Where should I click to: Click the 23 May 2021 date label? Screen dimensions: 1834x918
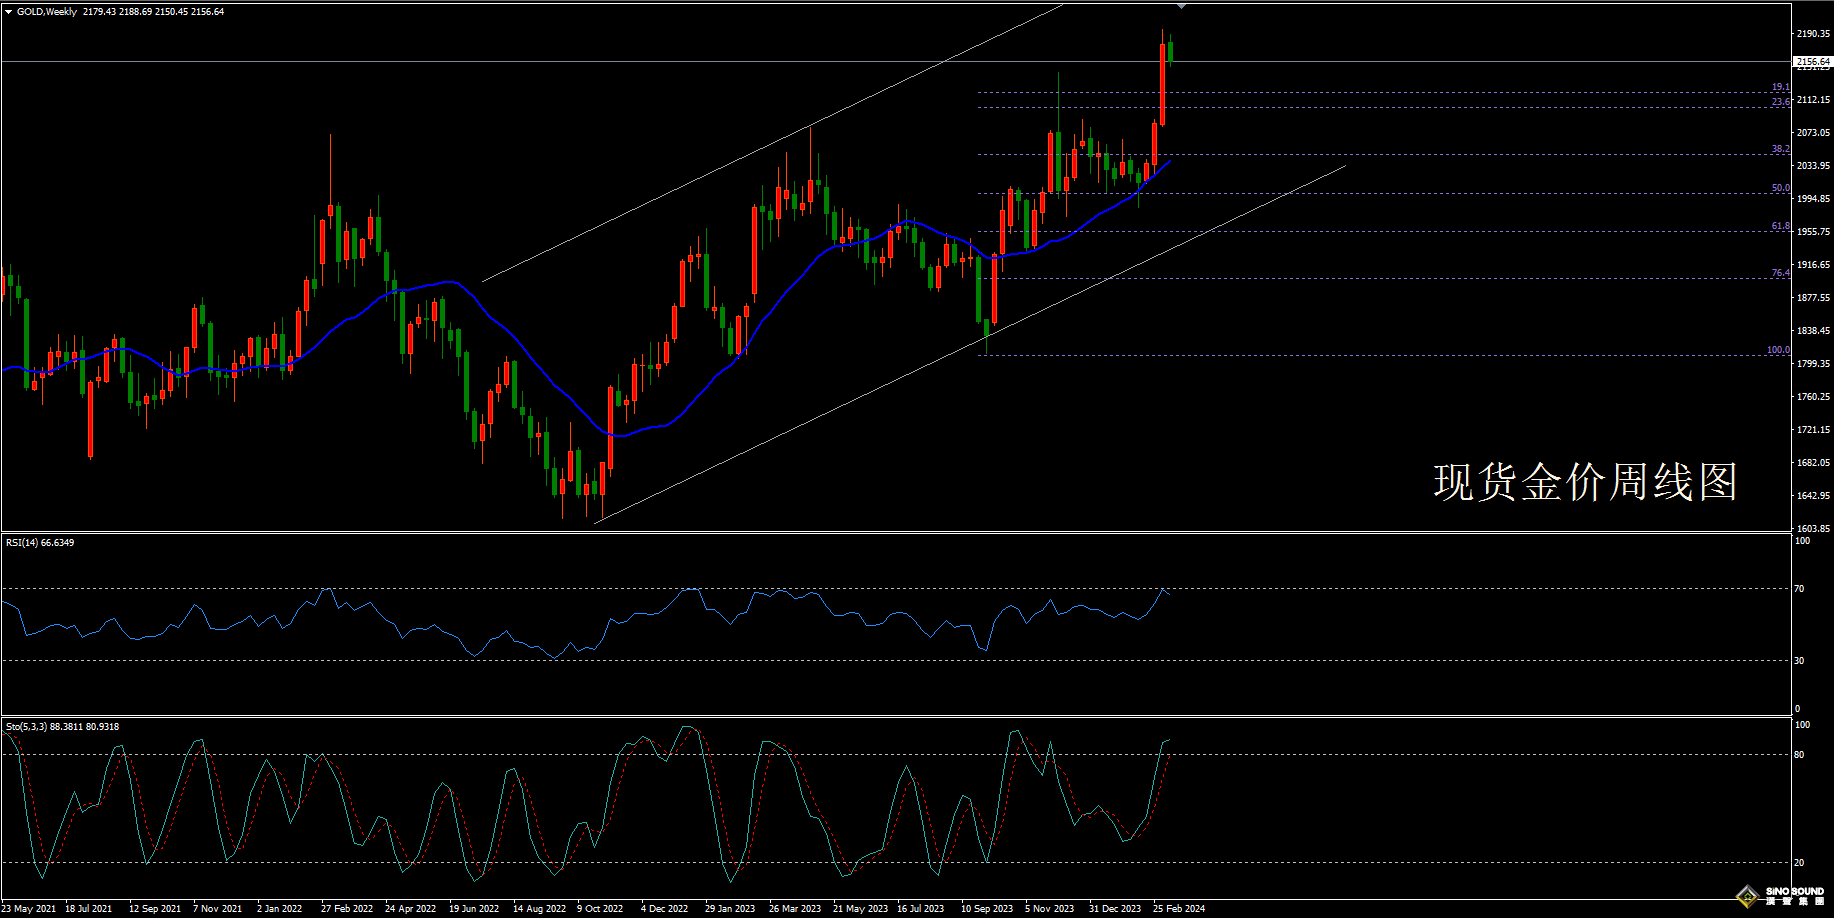pos(29,909)
